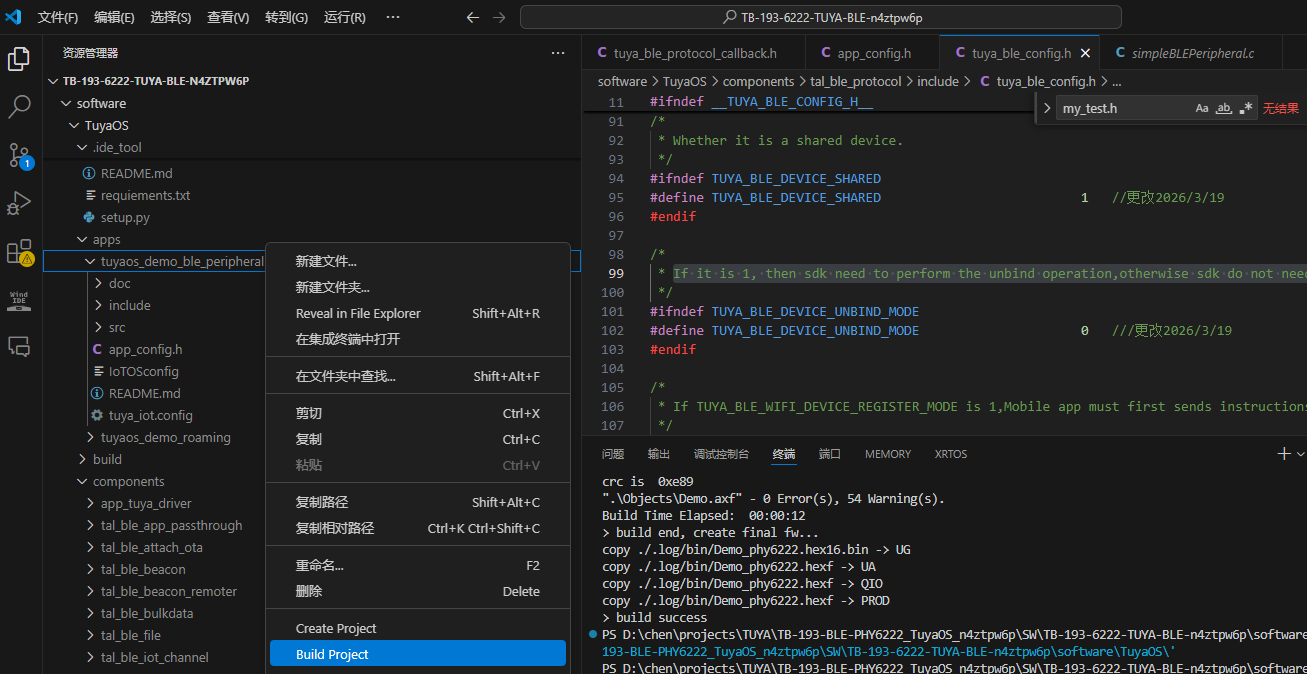The height and width of the screenshot is (674, 1307).
Task: Toggle match case in find box
Action: point(1202,109)
